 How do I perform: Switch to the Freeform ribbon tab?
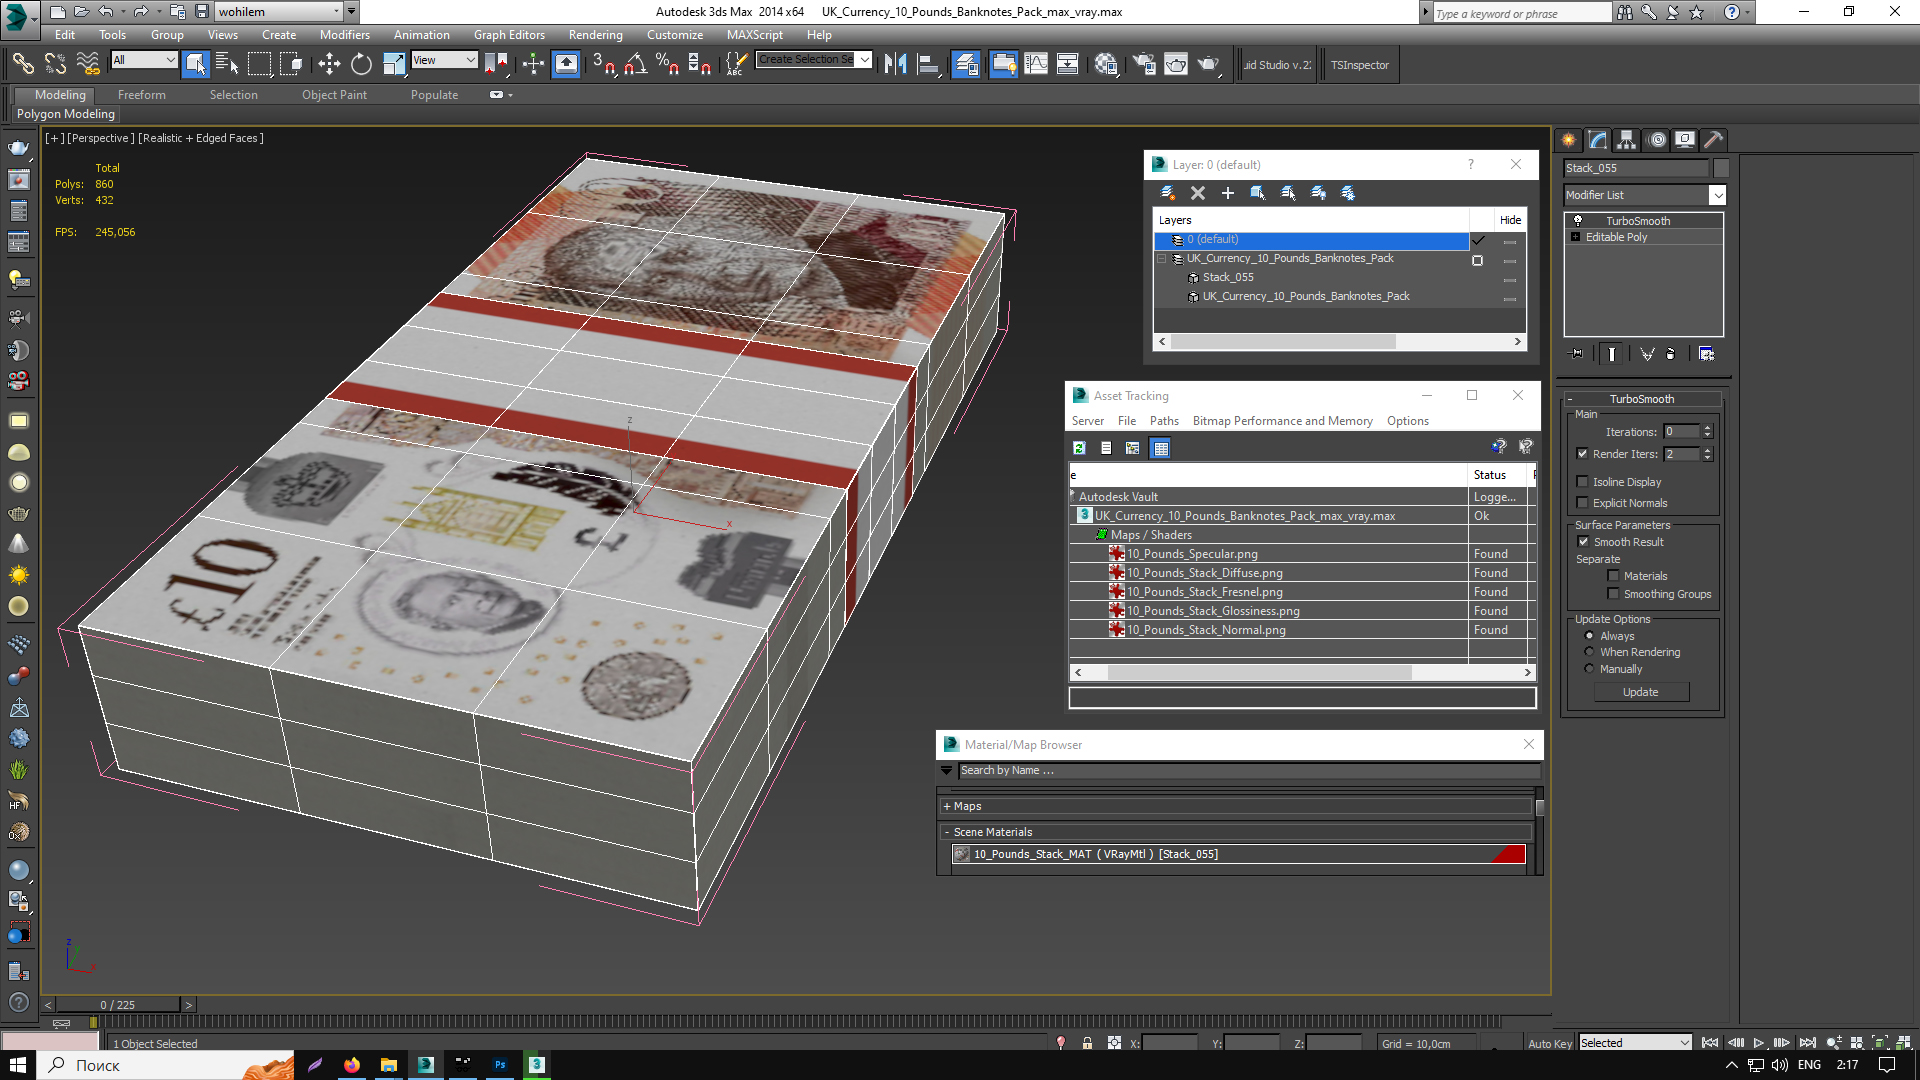pos(142,95)
